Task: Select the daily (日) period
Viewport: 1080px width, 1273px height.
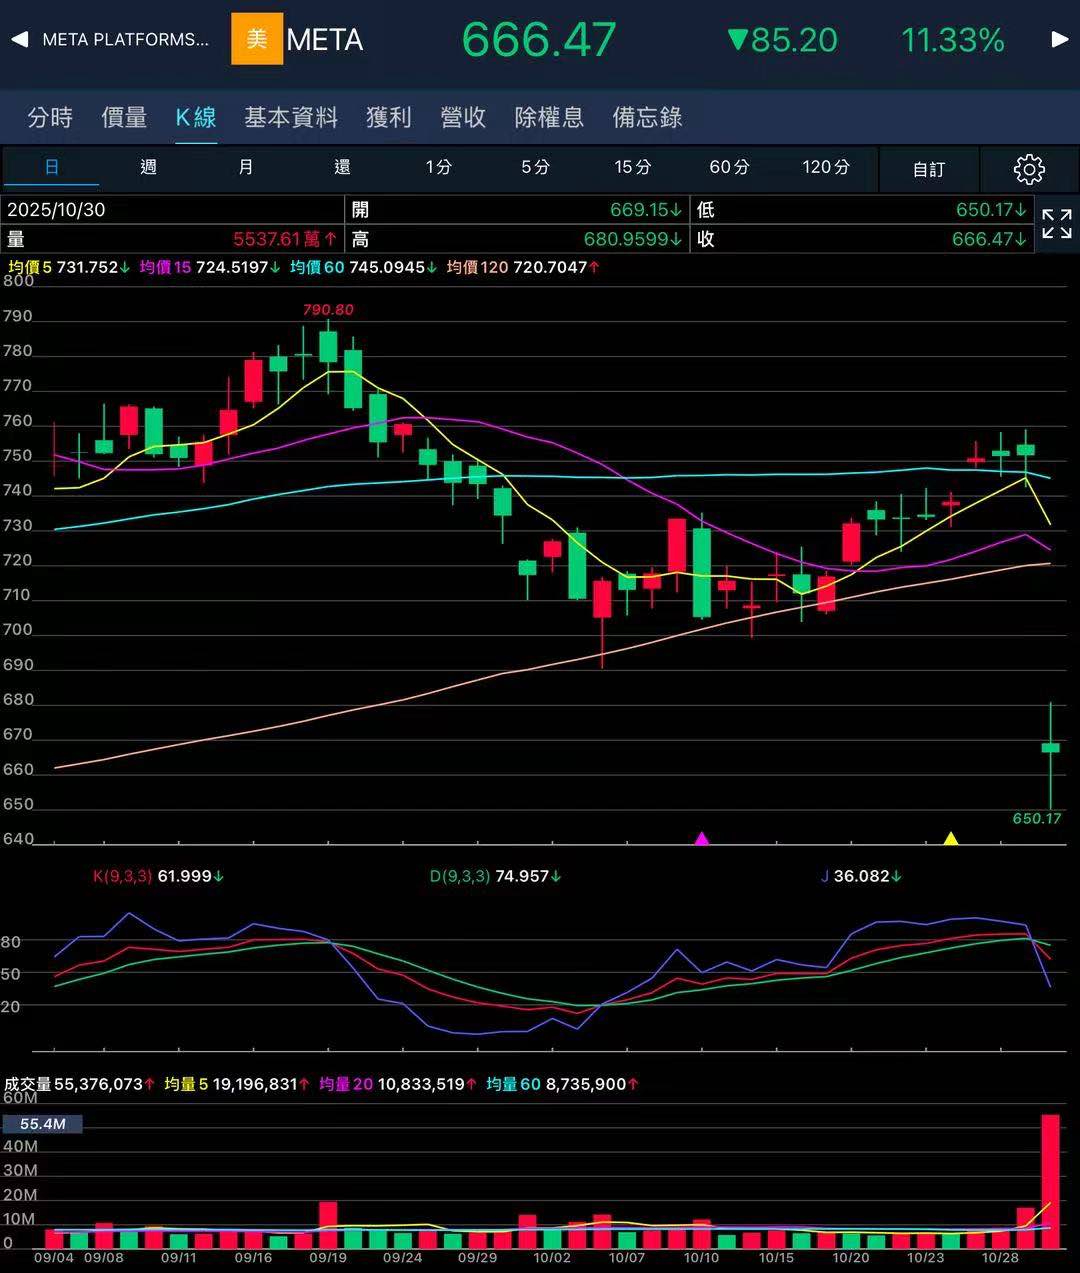Action: coord(52,167)
